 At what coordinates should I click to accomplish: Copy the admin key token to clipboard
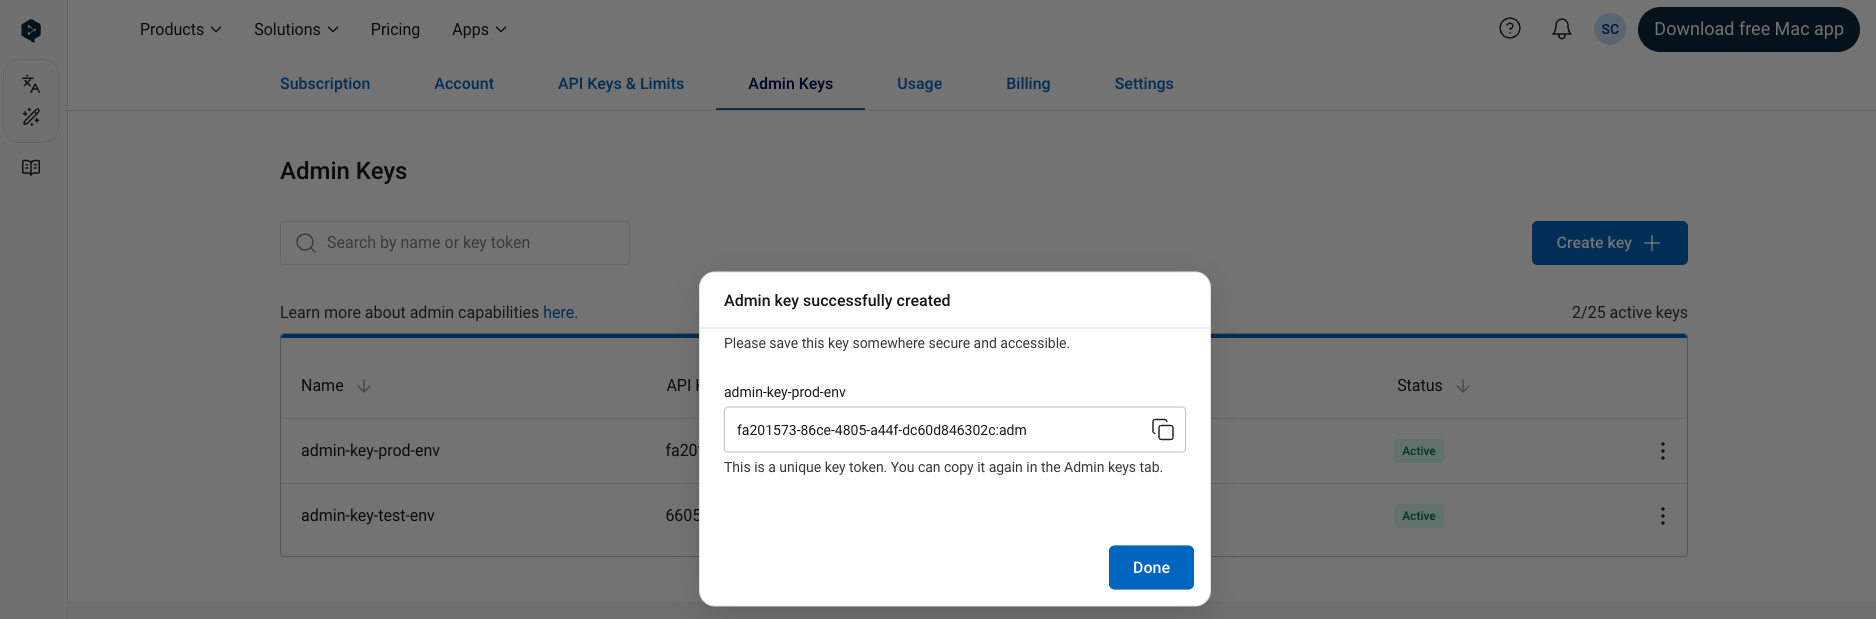pyautogui.click(x=1162, y=430)
